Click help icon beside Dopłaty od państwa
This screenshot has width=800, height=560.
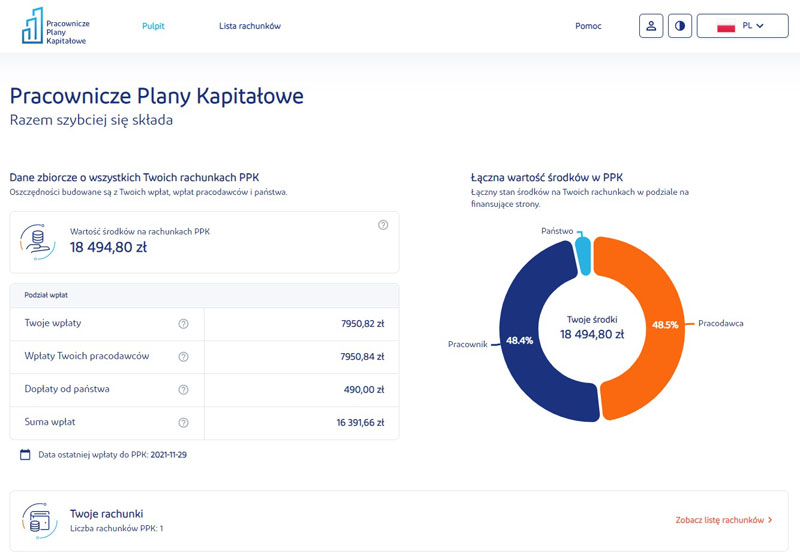[x=183, y=390]
